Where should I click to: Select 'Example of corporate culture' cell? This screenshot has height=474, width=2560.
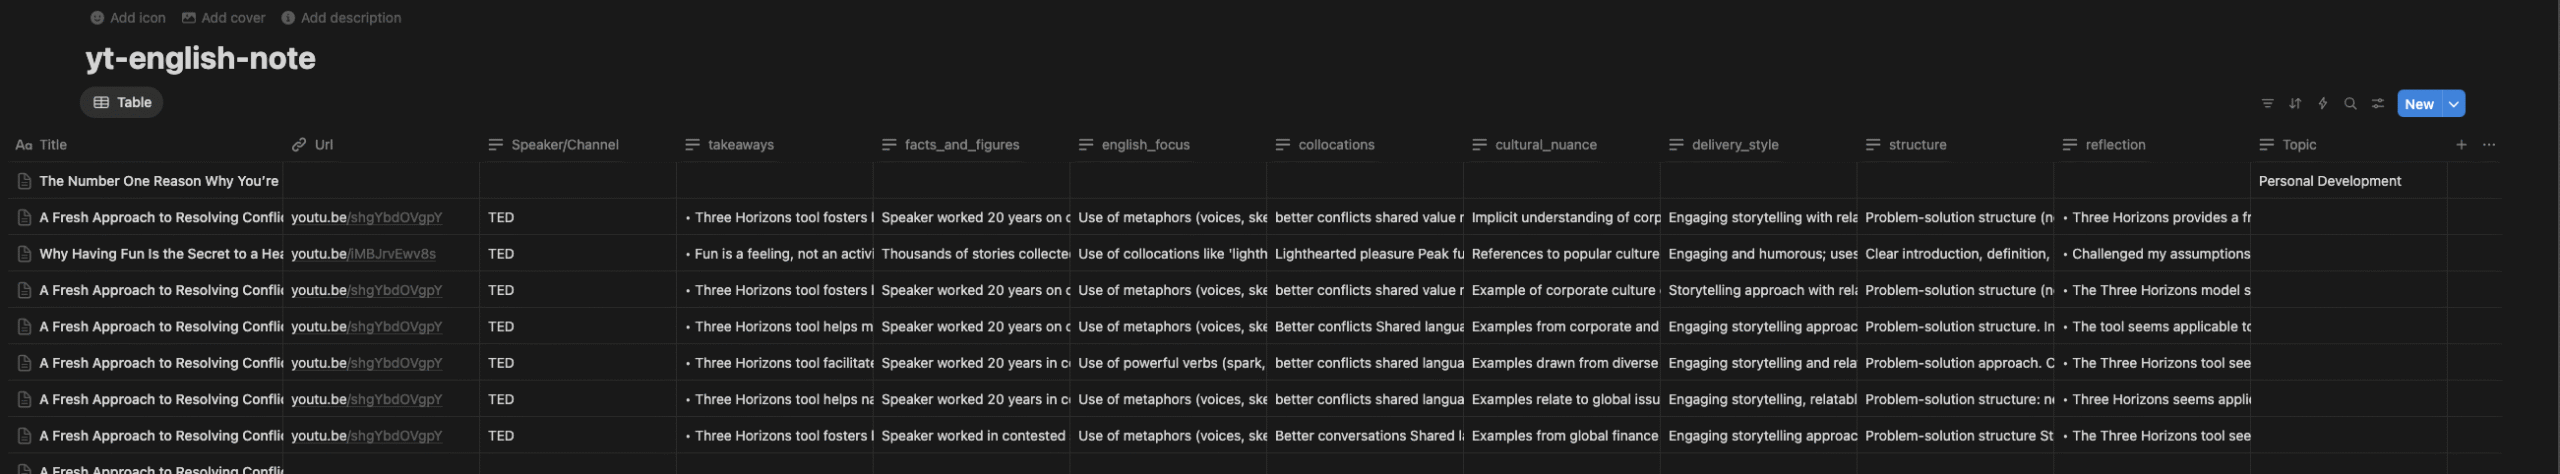click(x=1562, y=290)
